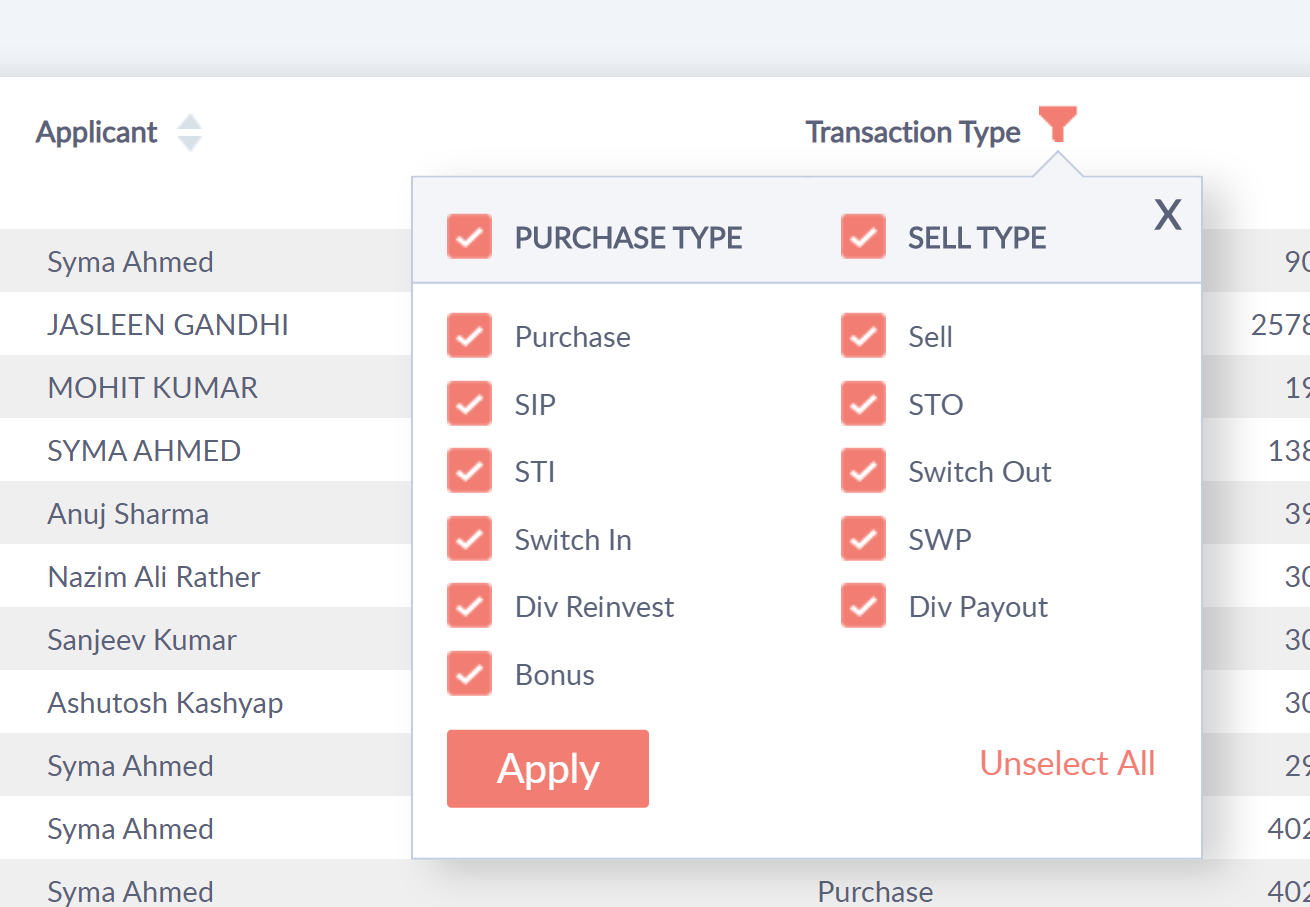Uncheck the Sell filter option

[x=863, y=335]
